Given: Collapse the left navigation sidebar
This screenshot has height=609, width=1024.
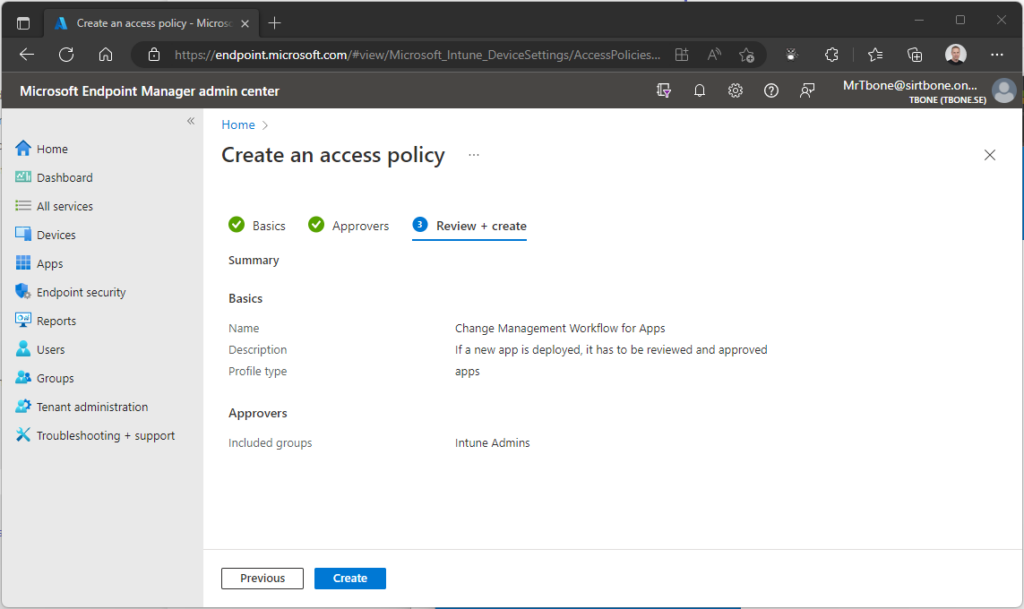Looking at the screenshot, I should (x=191, y=121).
